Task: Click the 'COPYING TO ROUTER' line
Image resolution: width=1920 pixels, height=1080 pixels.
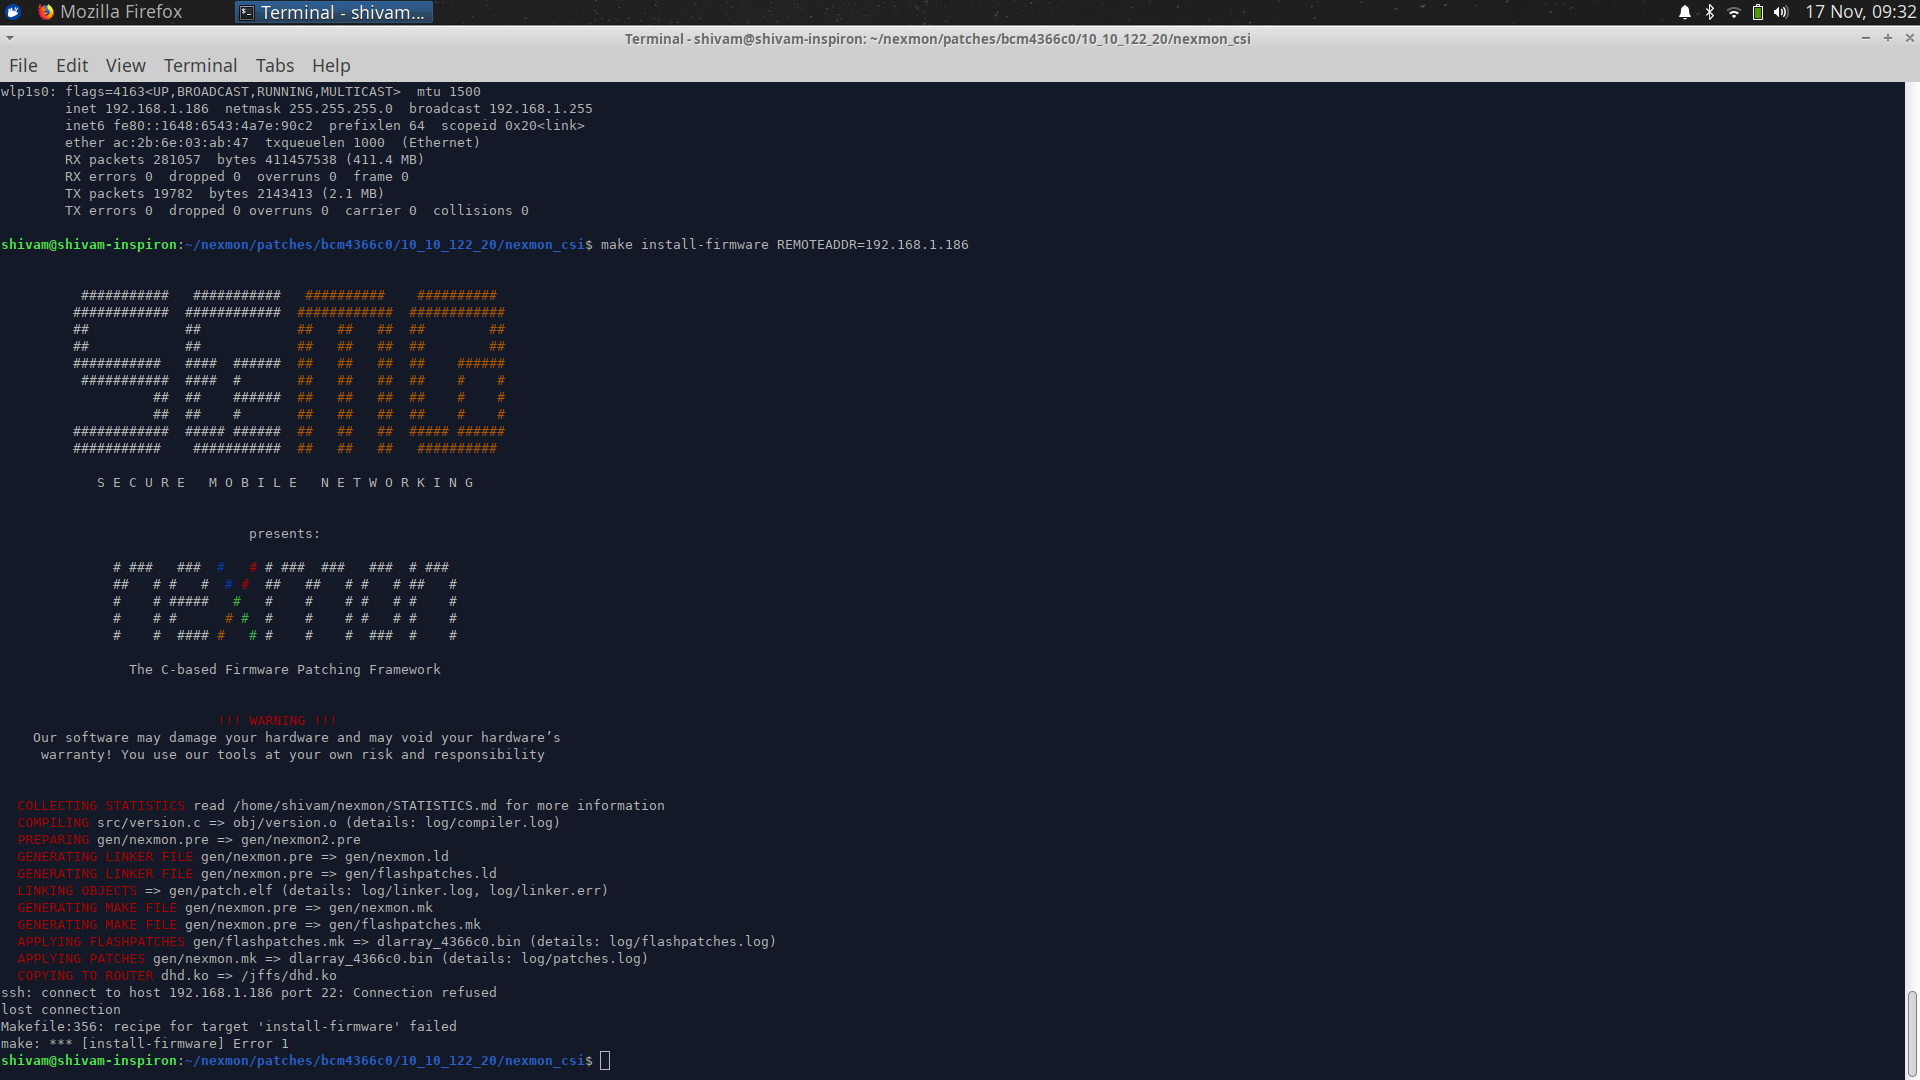Action: 177,976
